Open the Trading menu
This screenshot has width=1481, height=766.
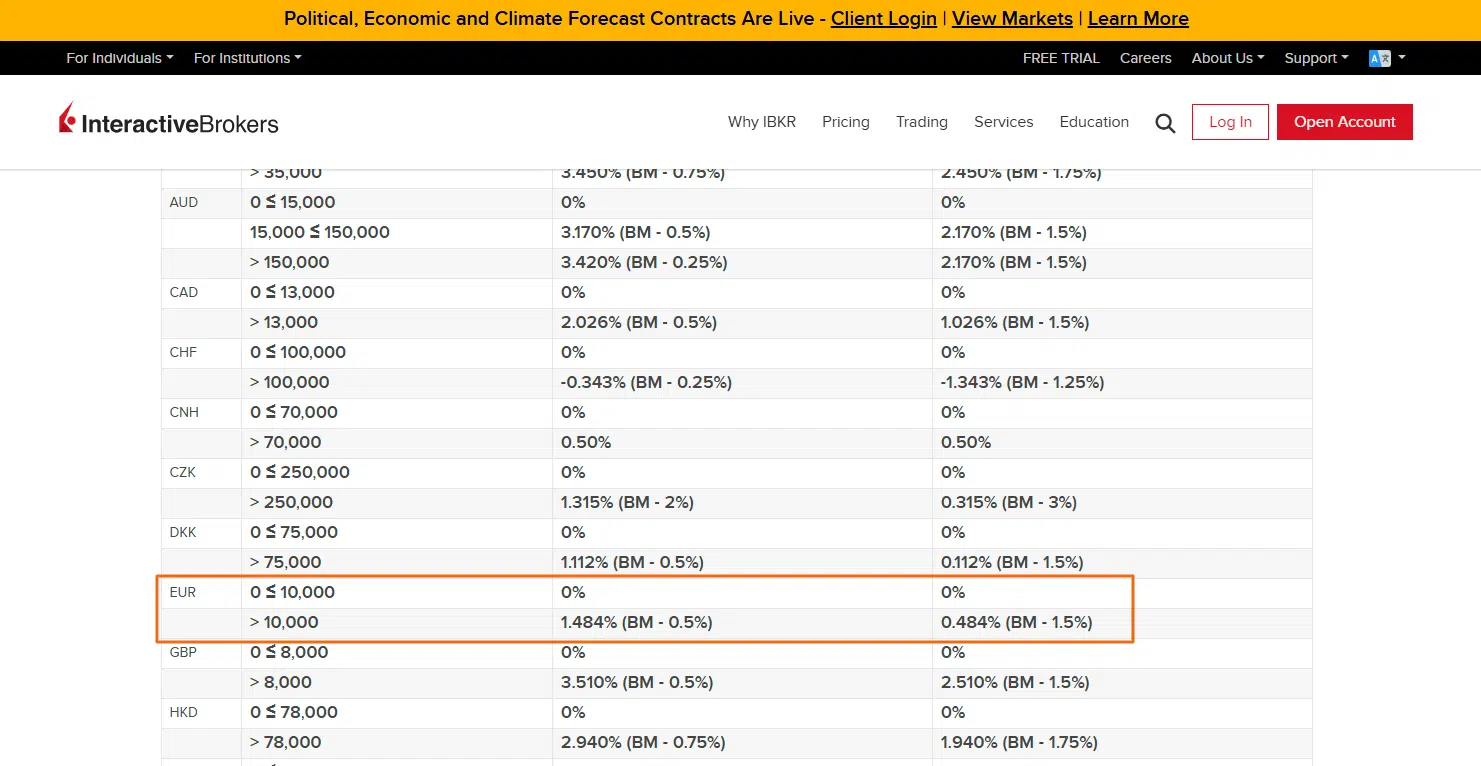coord(921,122)
